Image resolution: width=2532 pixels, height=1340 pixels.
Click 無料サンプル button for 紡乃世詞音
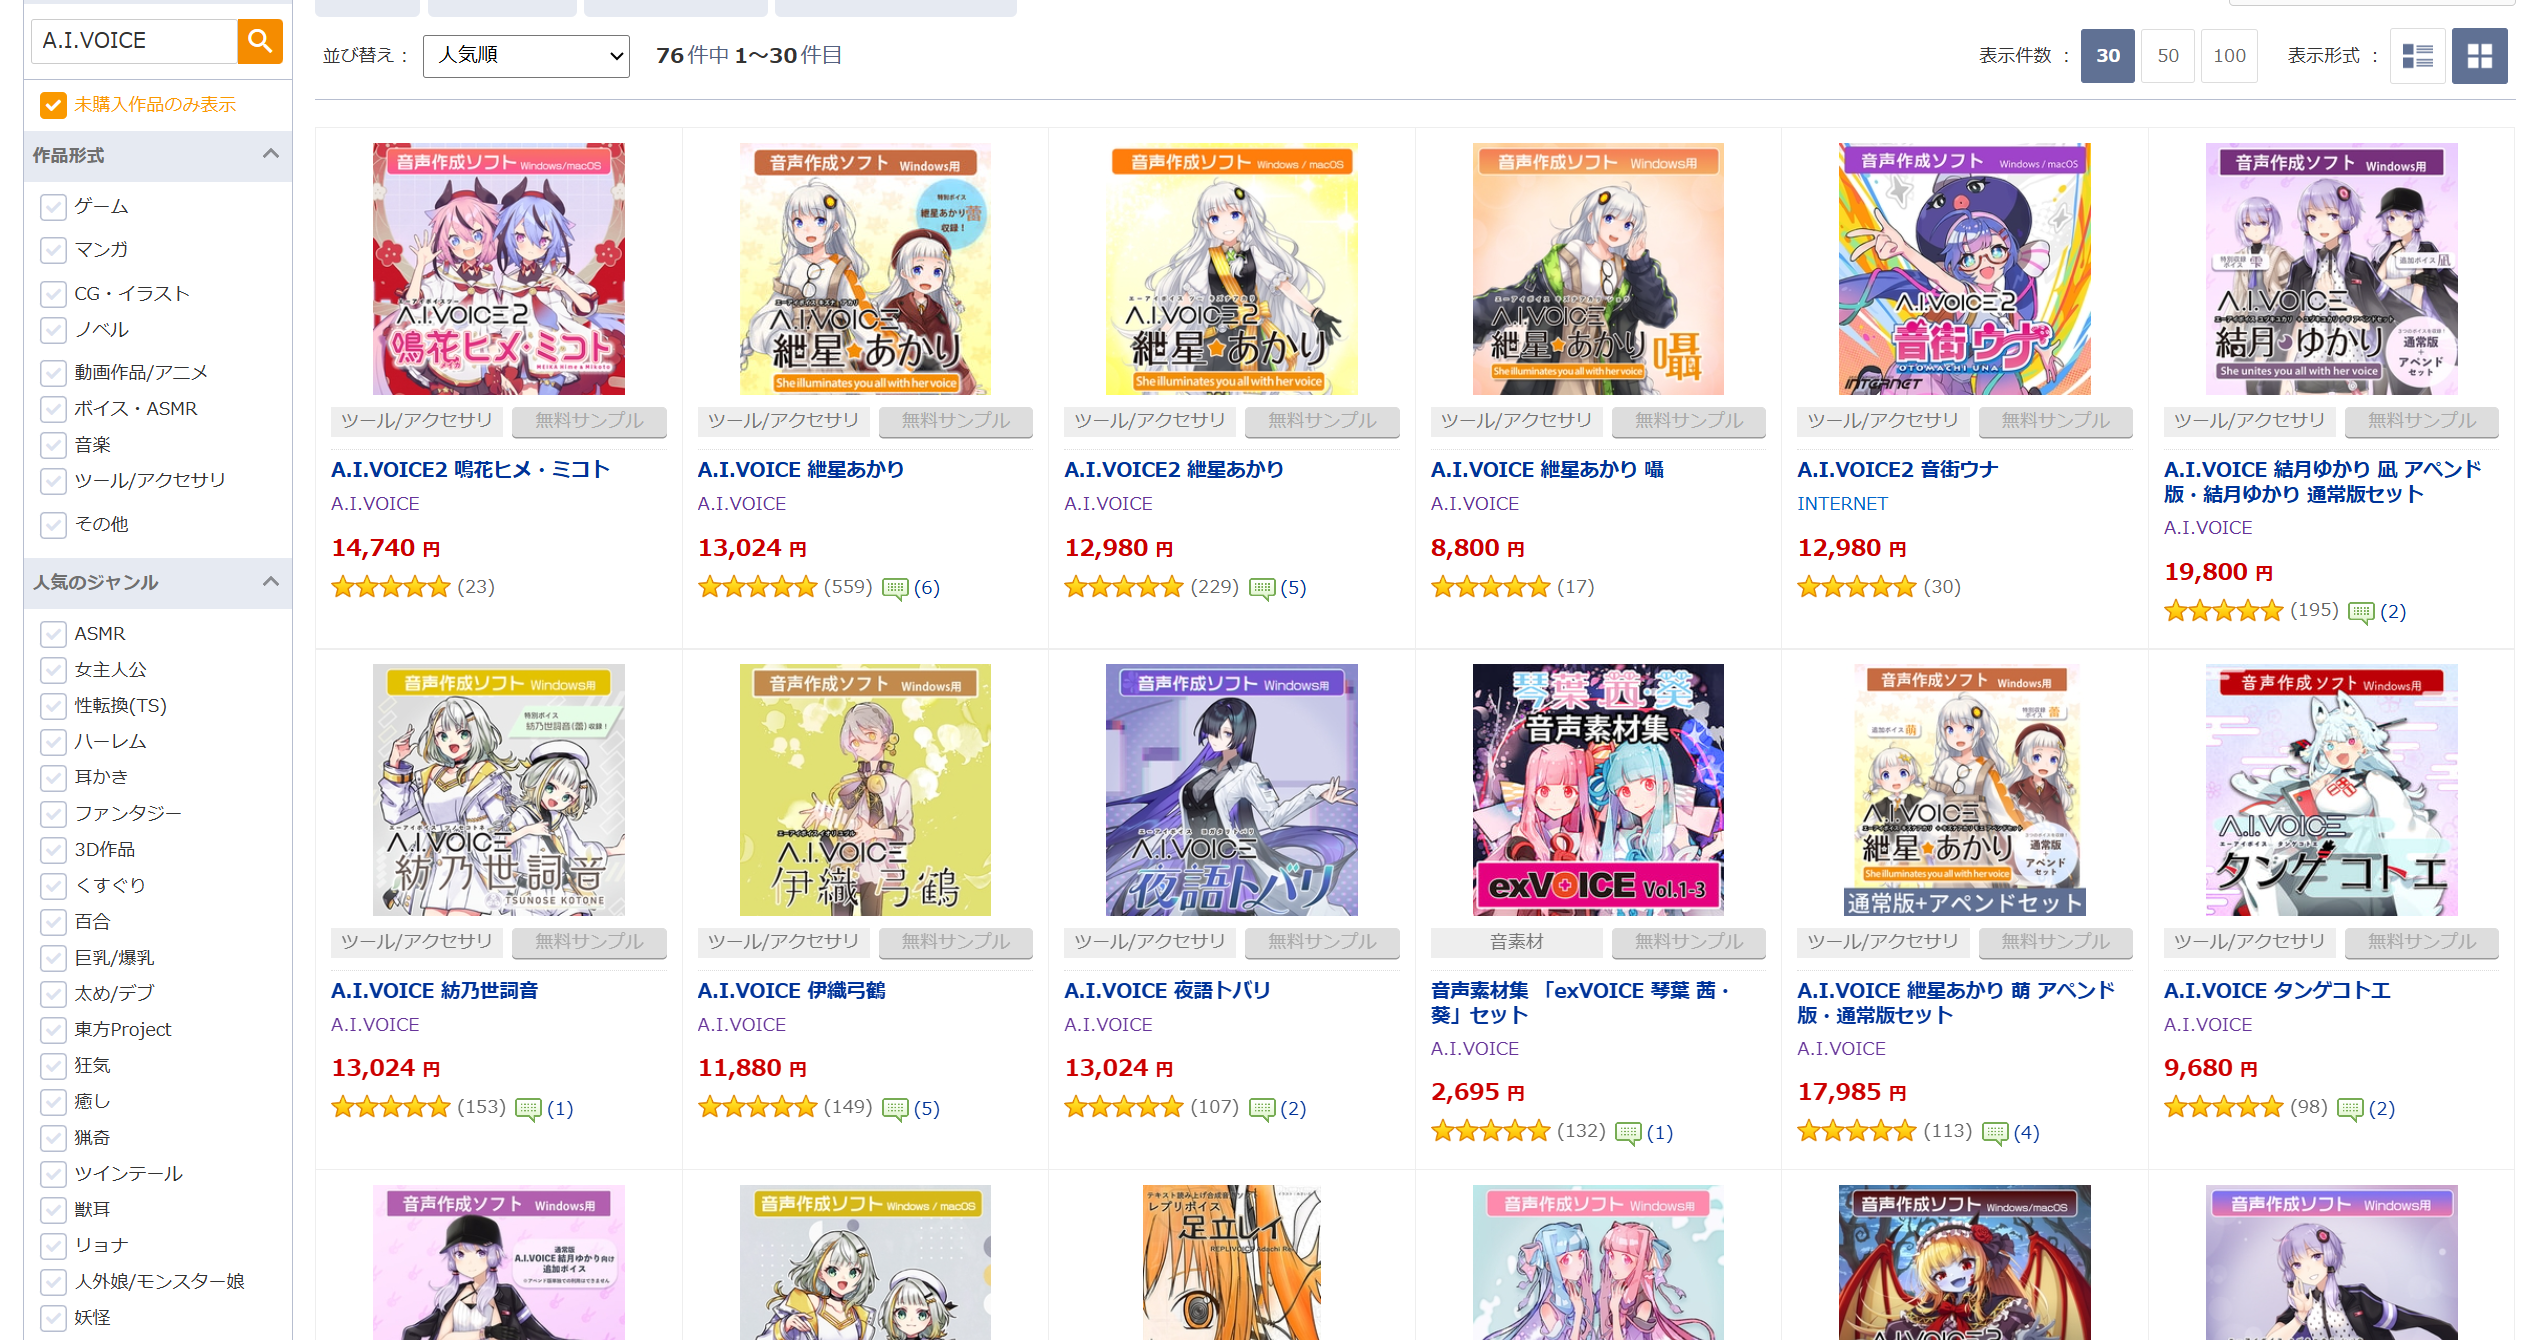[x=589, y=942]
